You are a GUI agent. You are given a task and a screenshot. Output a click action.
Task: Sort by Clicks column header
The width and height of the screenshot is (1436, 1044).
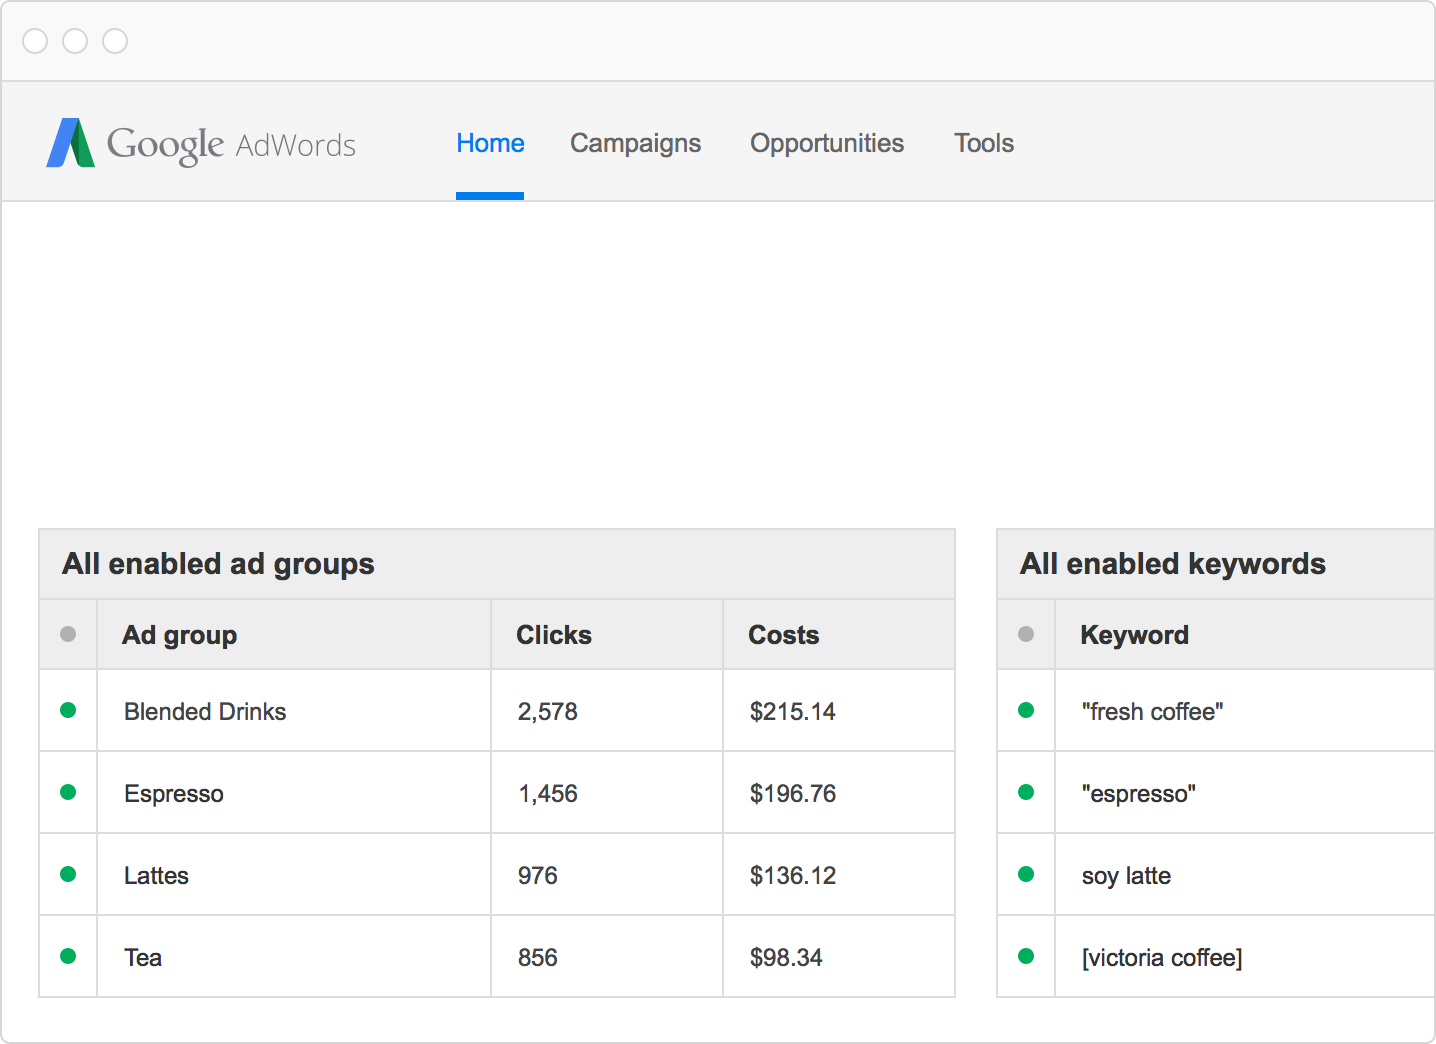[553, 635]
